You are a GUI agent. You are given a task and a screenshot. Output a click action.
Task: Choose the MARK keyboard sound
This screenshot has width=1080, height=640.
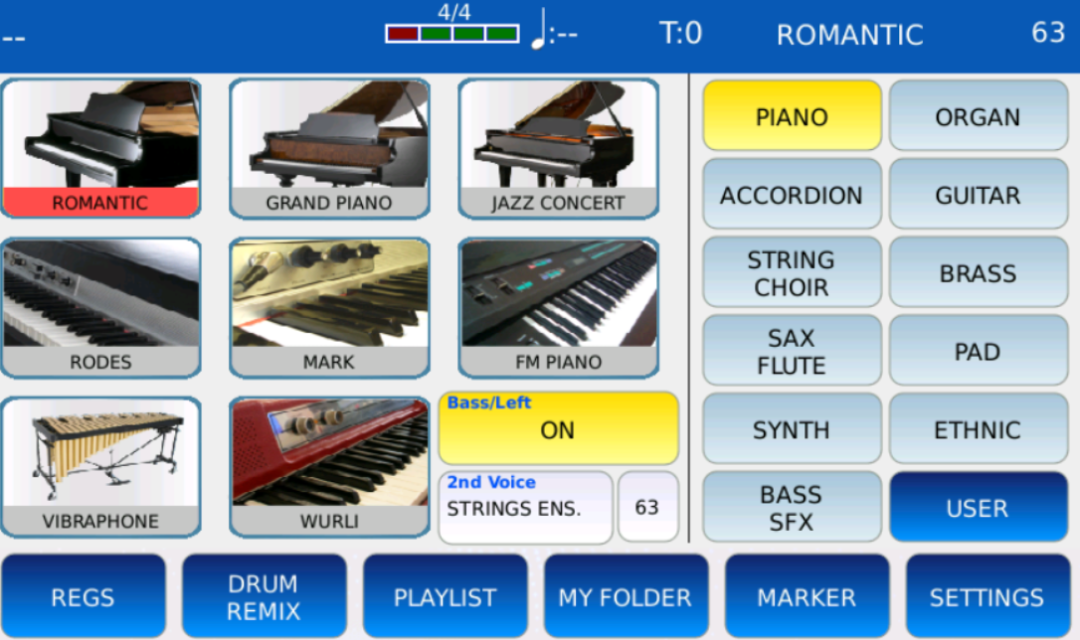coord(329,307)
